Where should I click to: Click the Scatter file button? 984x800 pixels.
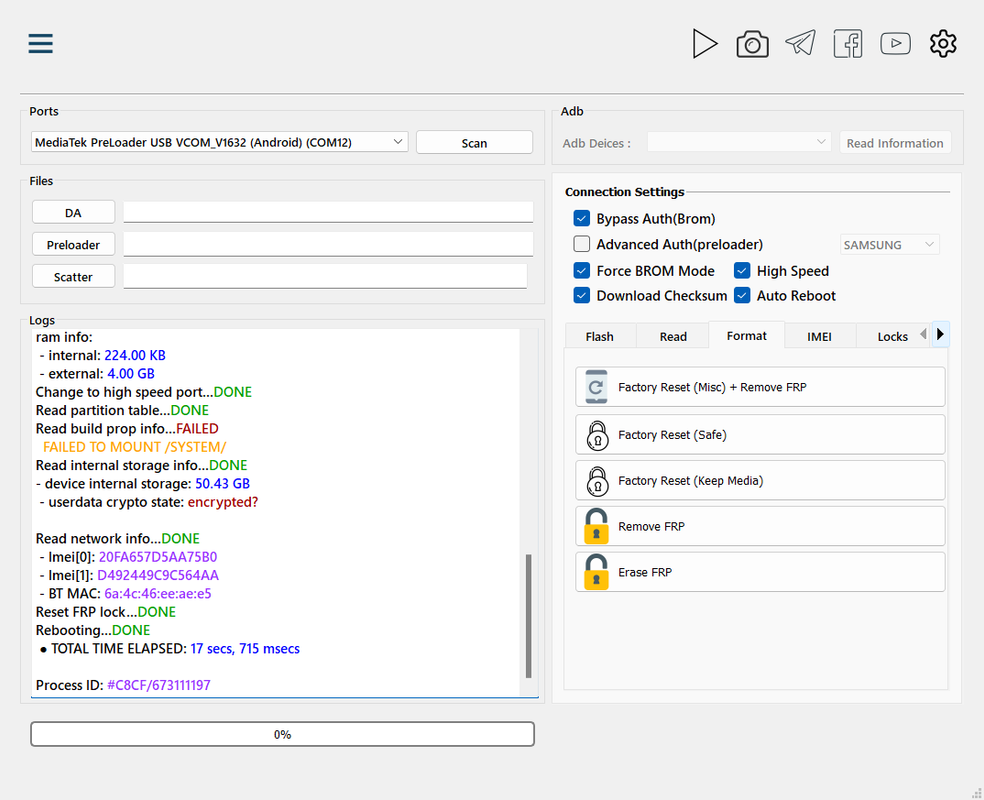(73, 276)
